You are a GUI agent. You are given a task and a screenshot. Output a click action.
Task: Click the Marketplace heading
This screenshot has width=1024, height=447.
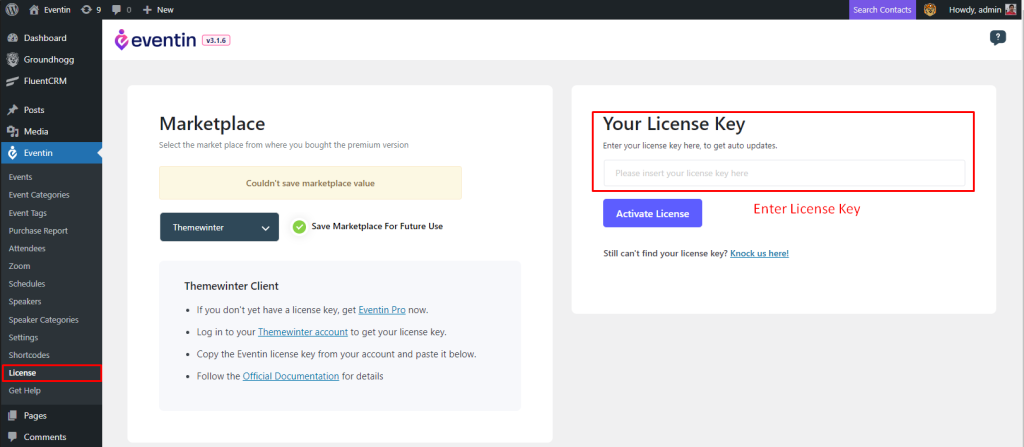coord(212,124)
